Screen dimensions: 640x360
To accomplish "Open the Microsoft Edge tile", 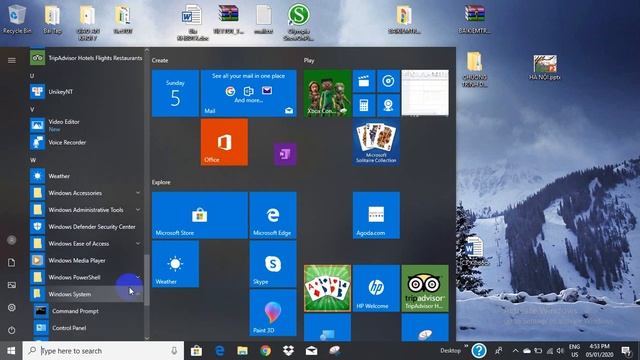I will pos(273,215).
